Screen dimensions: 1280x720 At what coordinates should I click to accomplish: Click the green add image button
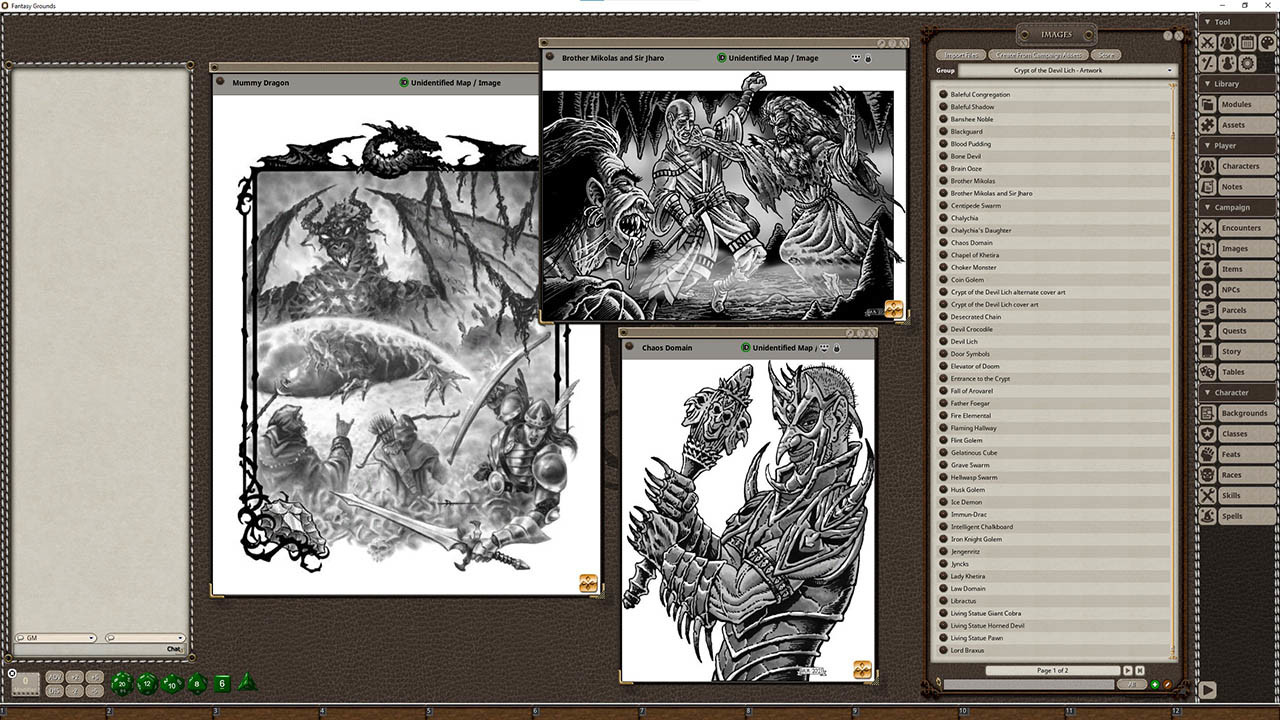point(1156,685)
